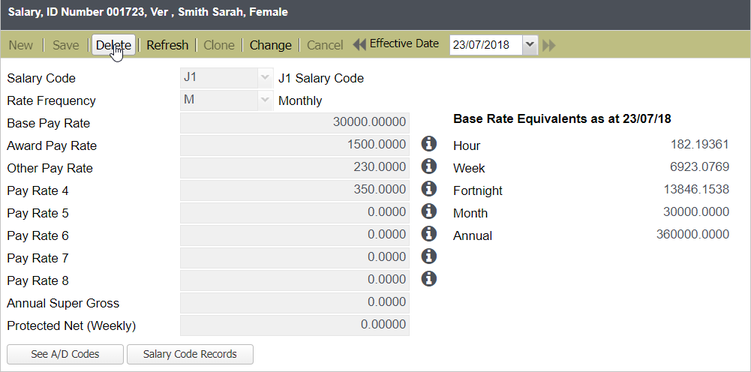The width and height of the screenshot is (751, 372).
Task: Click the 'Monthly' frequency description text
Action: 300,101
